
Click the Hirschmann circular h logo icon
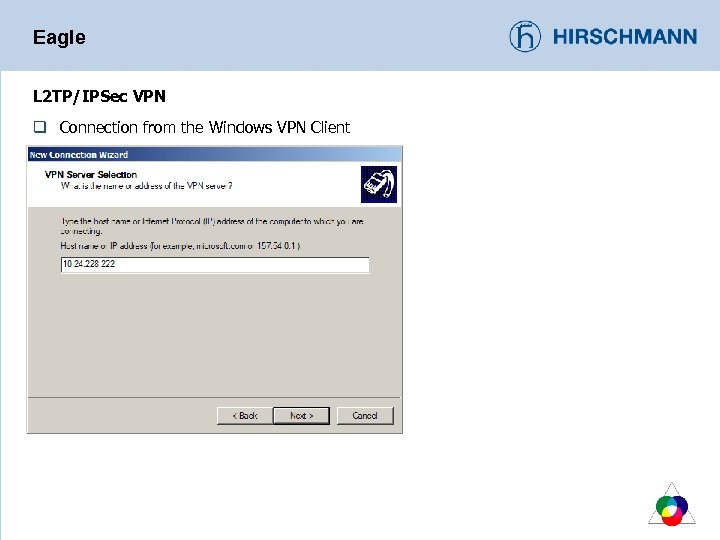pos(525,36)
